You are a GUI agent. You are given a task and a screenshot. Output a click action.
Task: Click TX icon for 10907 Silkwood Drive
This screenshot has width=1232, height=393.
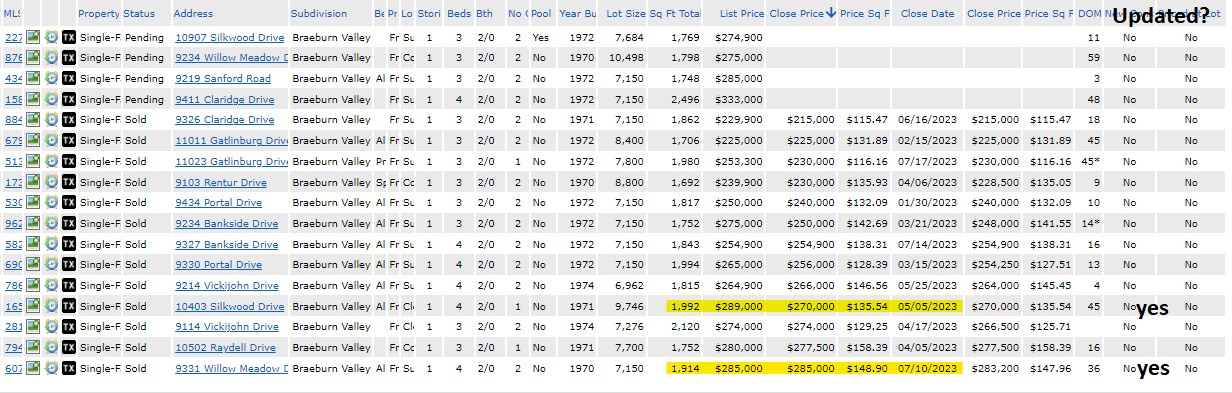click(x=69, y=37)
